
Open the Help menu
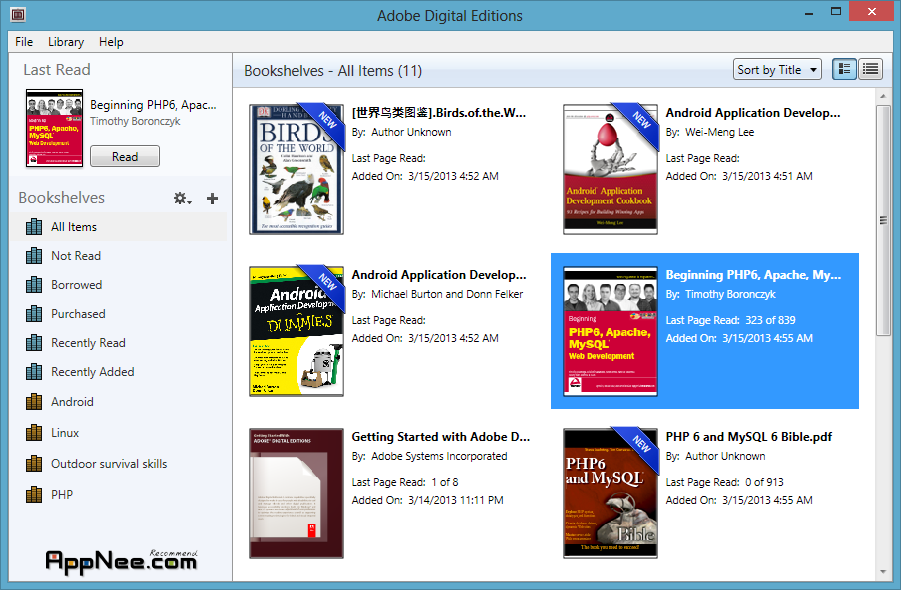[x=111, y=42]
